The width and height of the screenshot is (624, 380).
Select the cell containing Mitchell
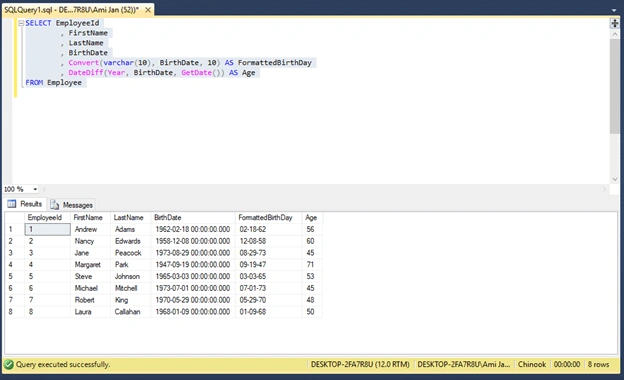[131, 288]
